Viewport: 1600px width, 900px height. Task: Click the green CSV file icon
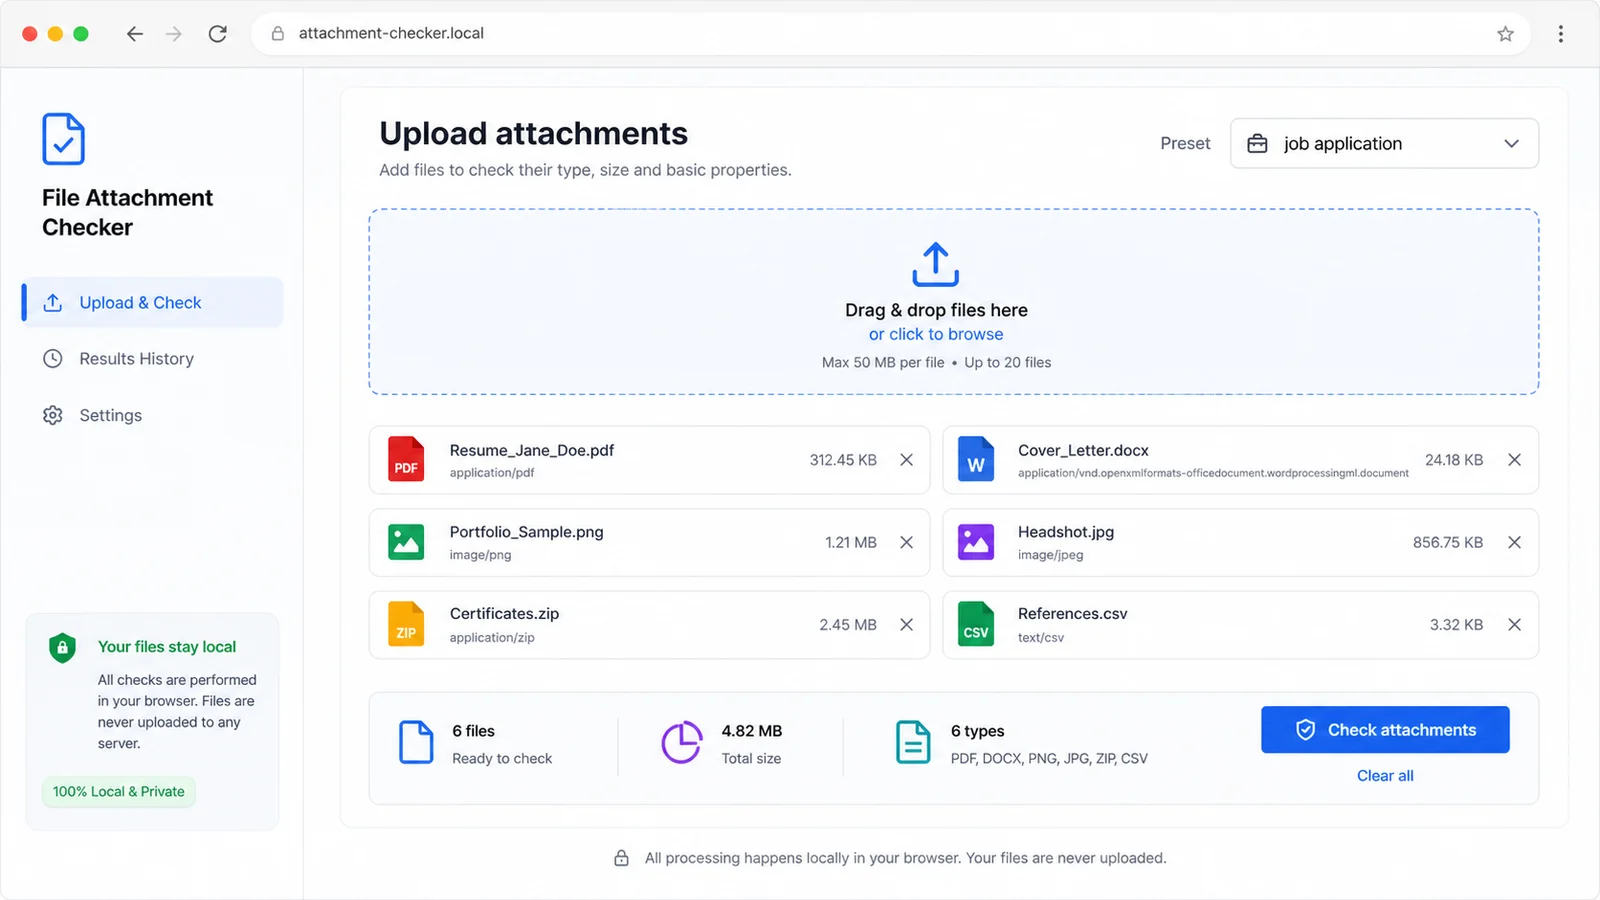coord(975,624)
